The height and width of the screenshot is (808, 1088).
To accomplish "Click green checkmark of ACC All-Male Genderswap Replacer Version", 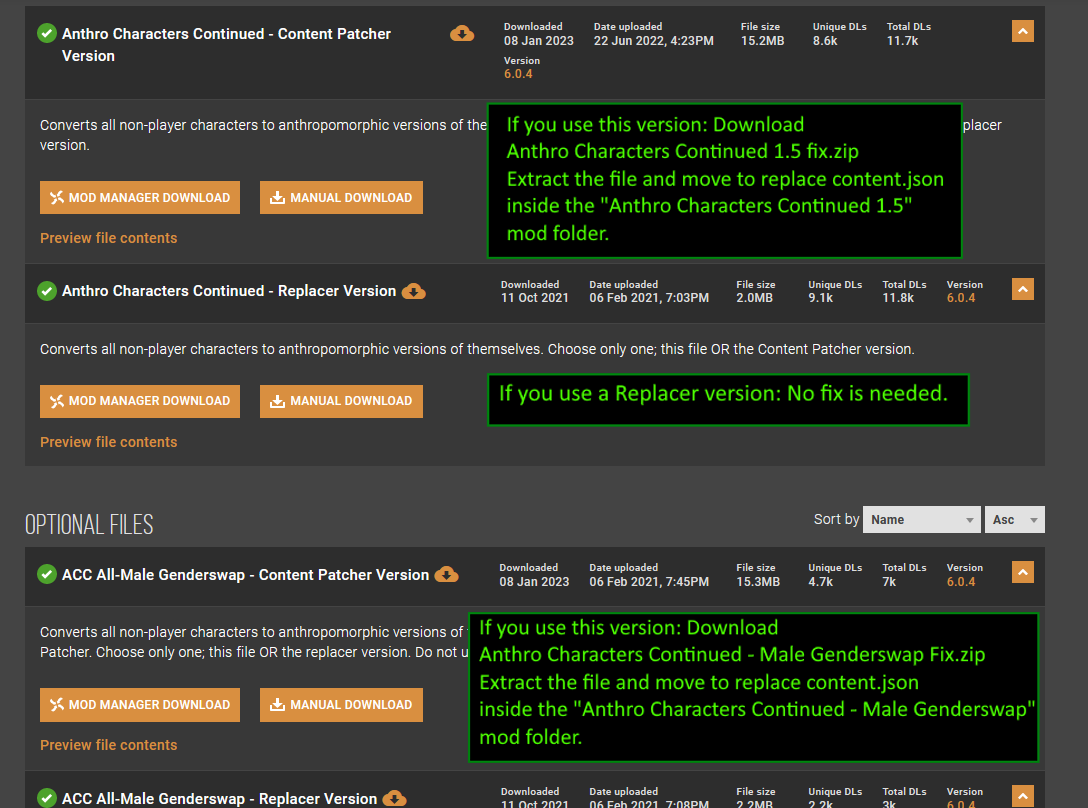I will [x=46, y=798].
